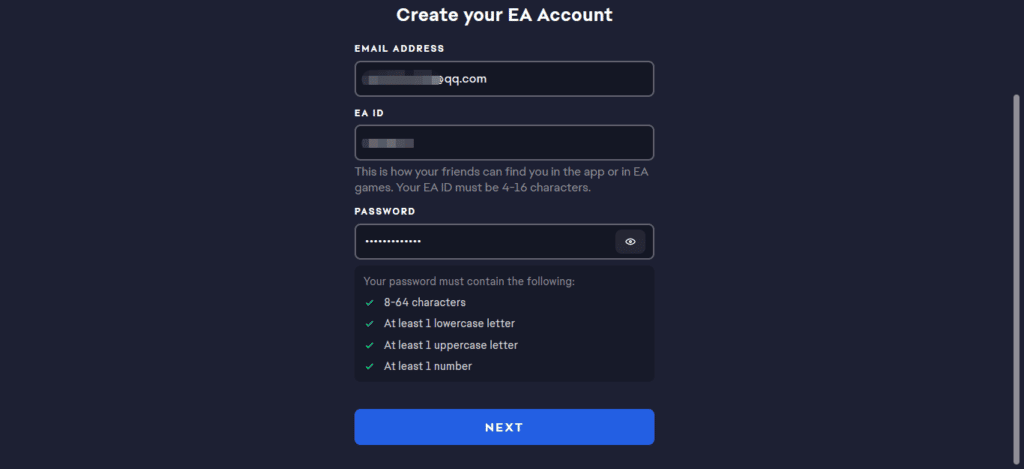Click the checkmark next to uppercase letter rule
The image size is (1024, 469).
click(370, 345)
